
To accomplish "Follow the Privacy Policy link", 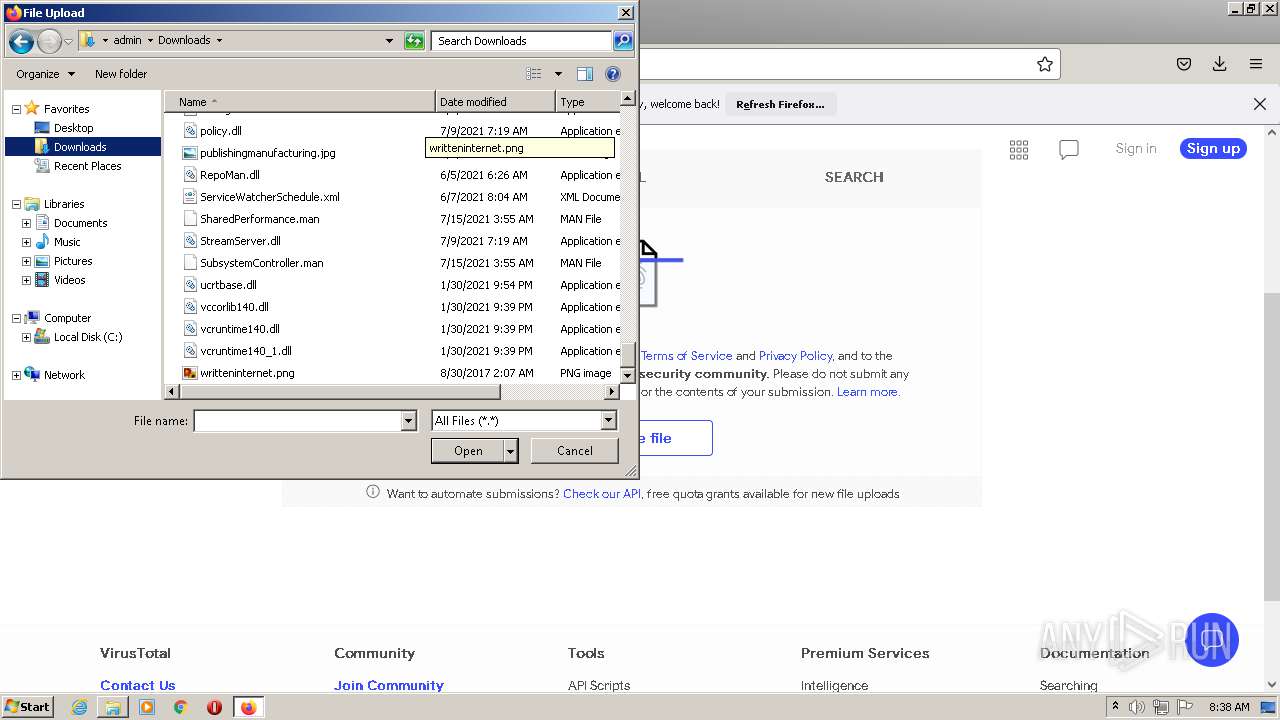I will tap(795, 356).
